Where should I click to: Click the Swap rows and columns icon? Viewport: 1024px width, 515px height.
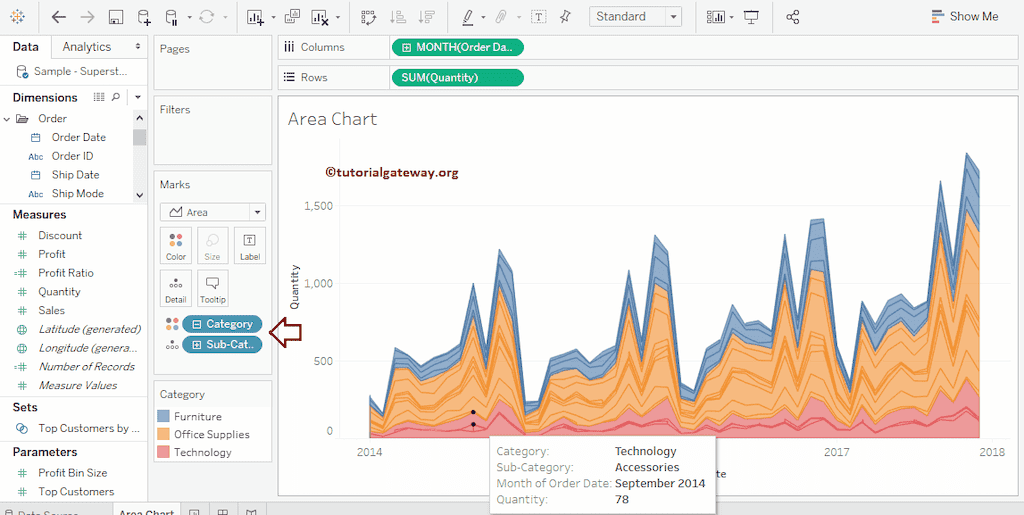click(x=368, y=17)
